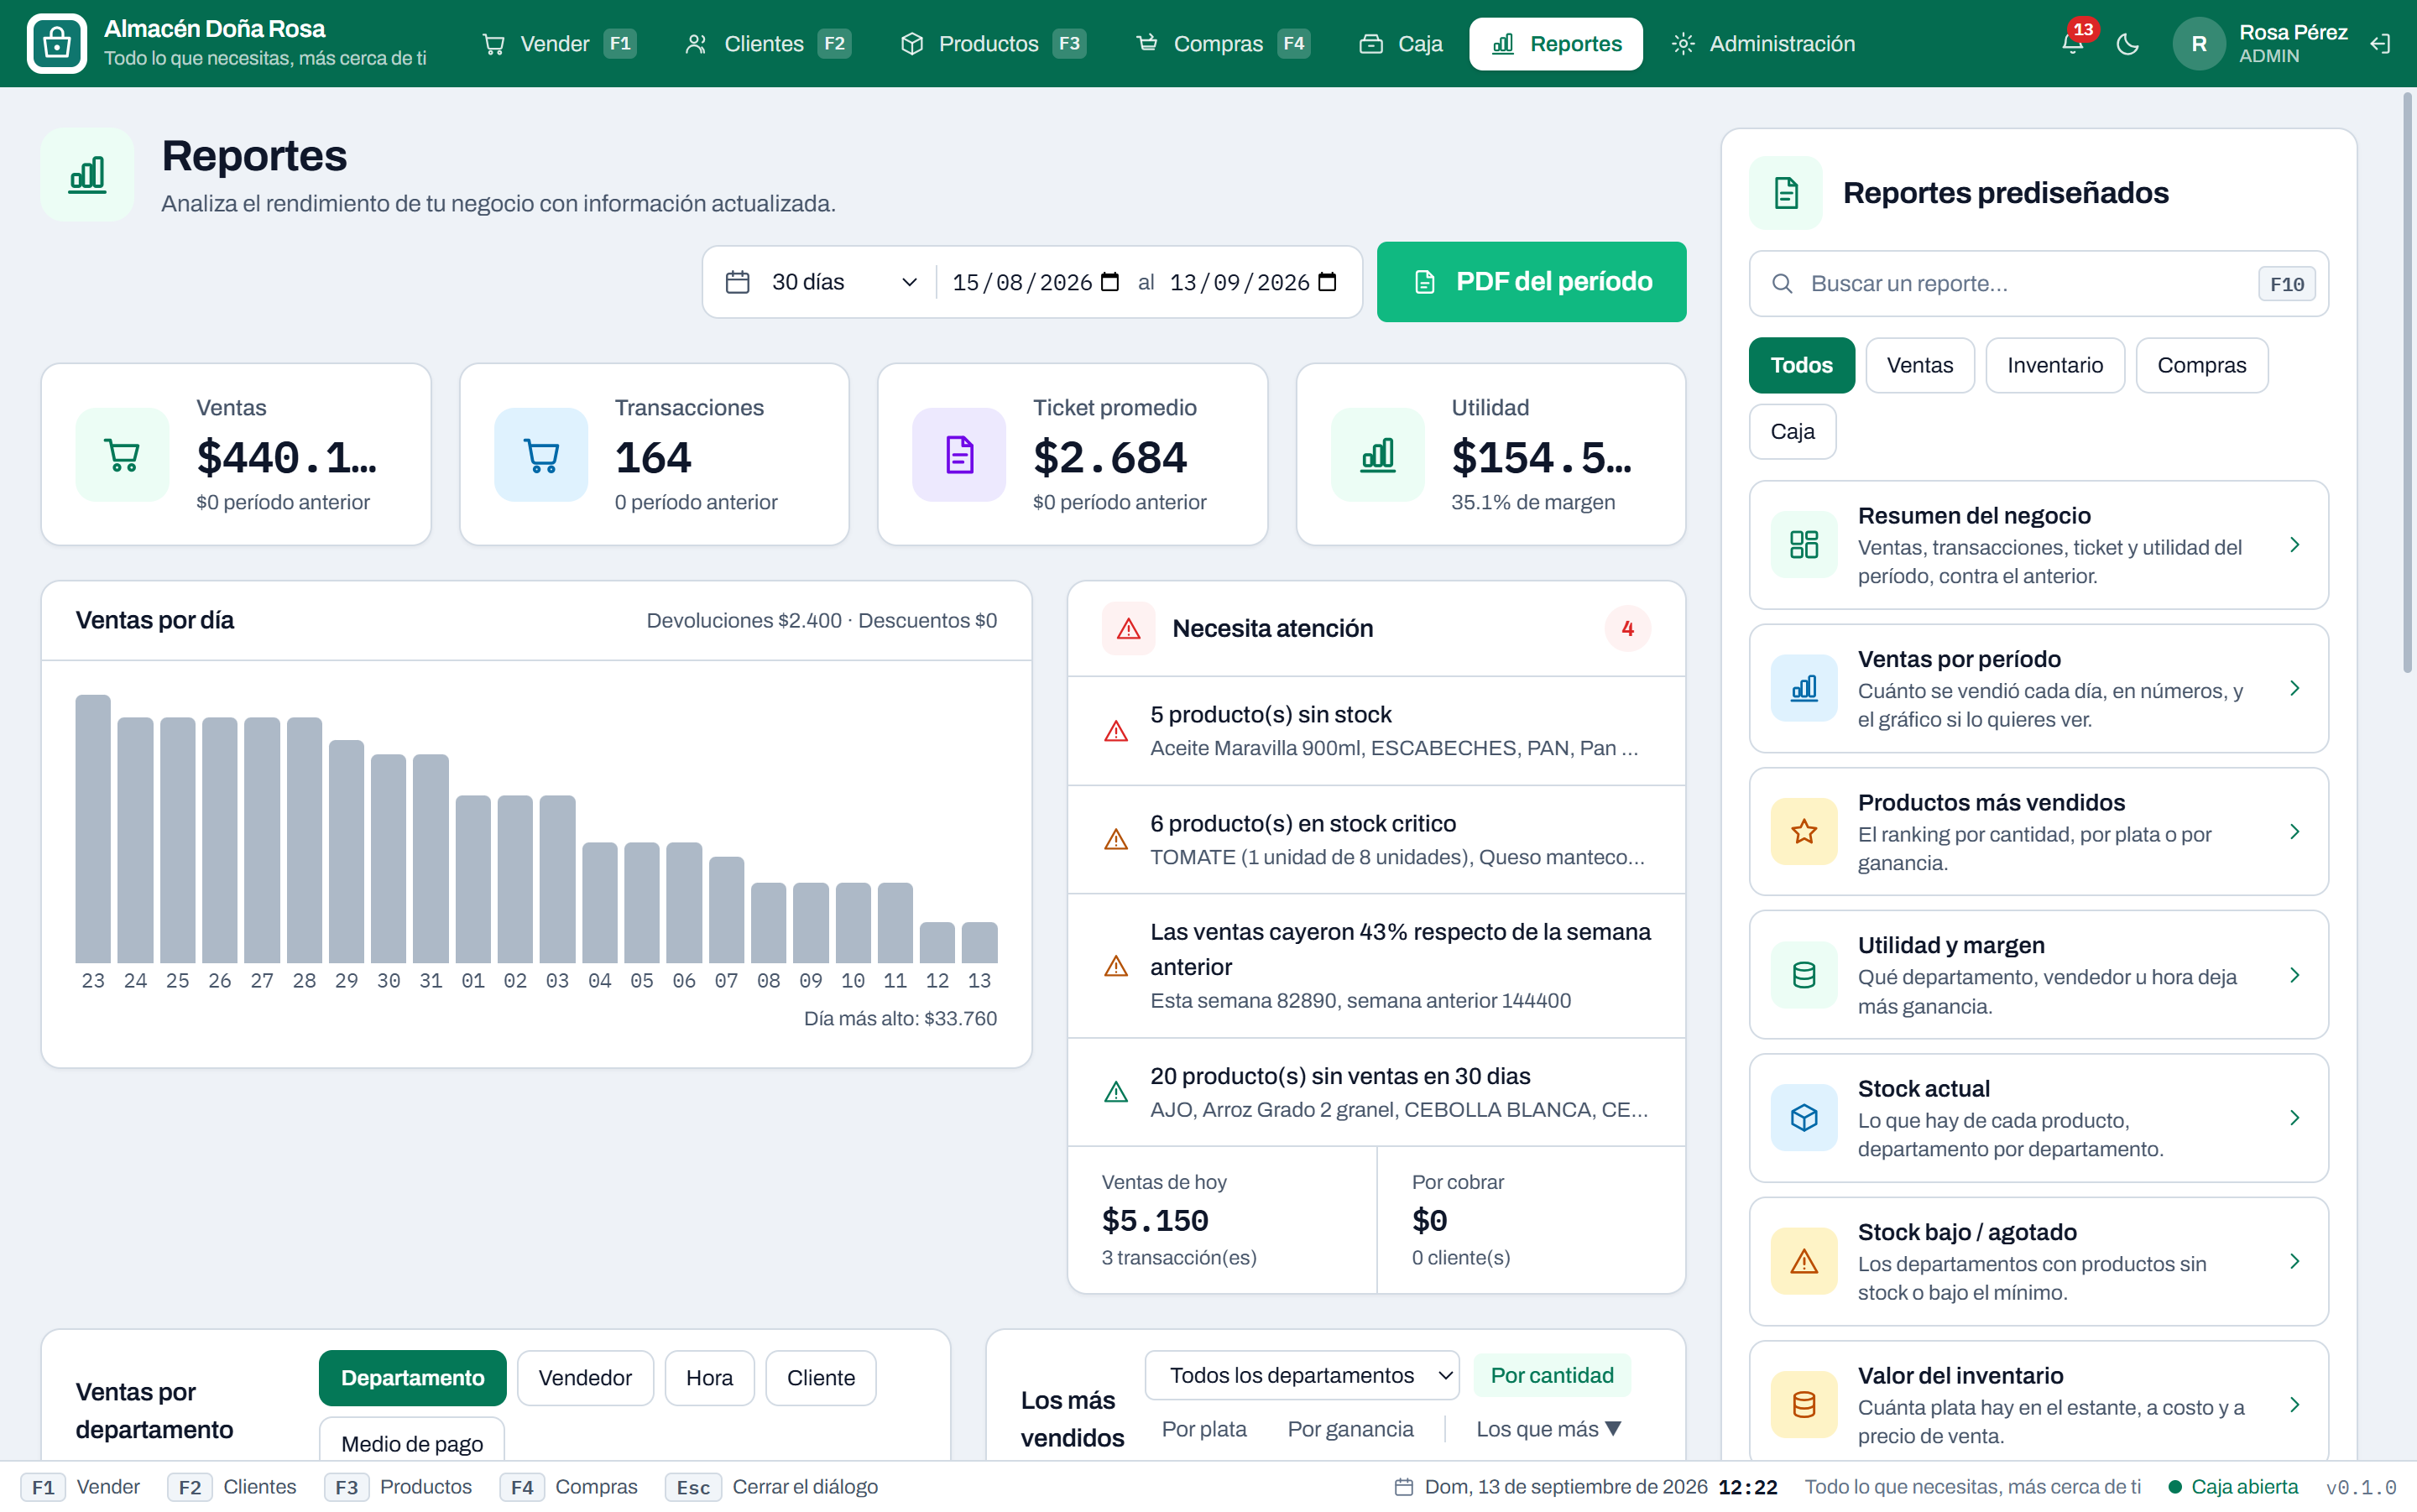
Task: Expand Ventas por período report chevron
Action: [x=2295, y=688]
